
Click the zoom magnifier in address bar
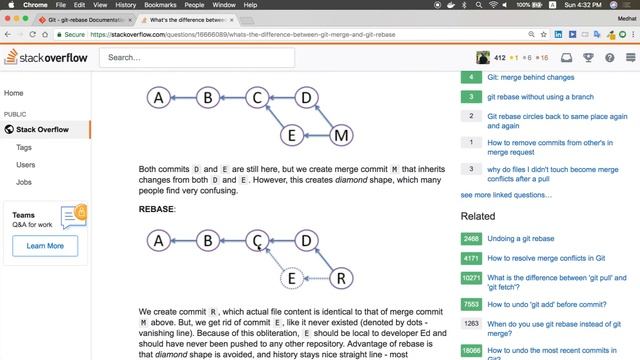(x=531, y=35)
